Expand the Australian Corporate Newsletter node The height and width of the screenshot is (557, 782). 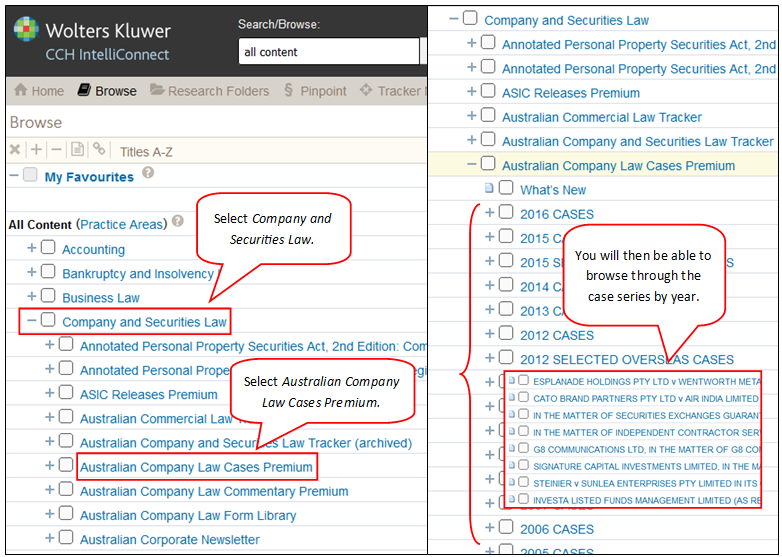point(49,538)
